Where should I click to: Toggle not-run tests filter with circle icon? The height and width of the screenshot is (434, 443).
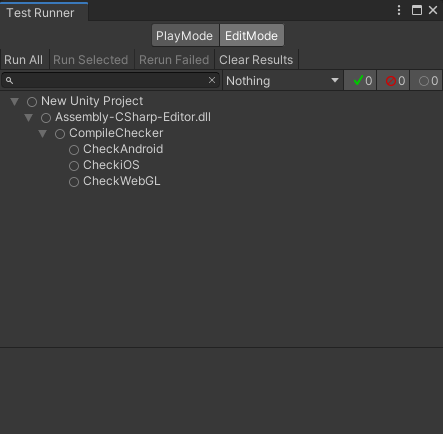coord(426,80)
